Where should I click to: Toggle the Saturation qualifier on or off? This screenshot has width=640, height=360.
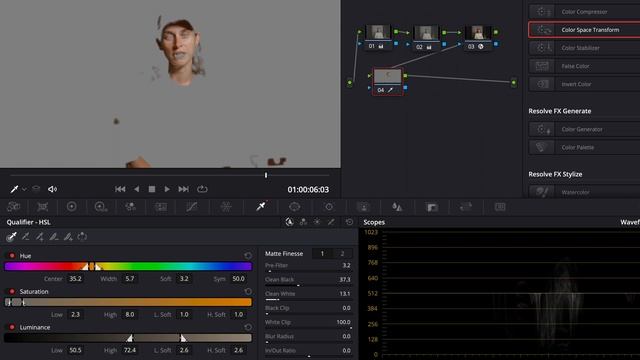coord(12,291)
